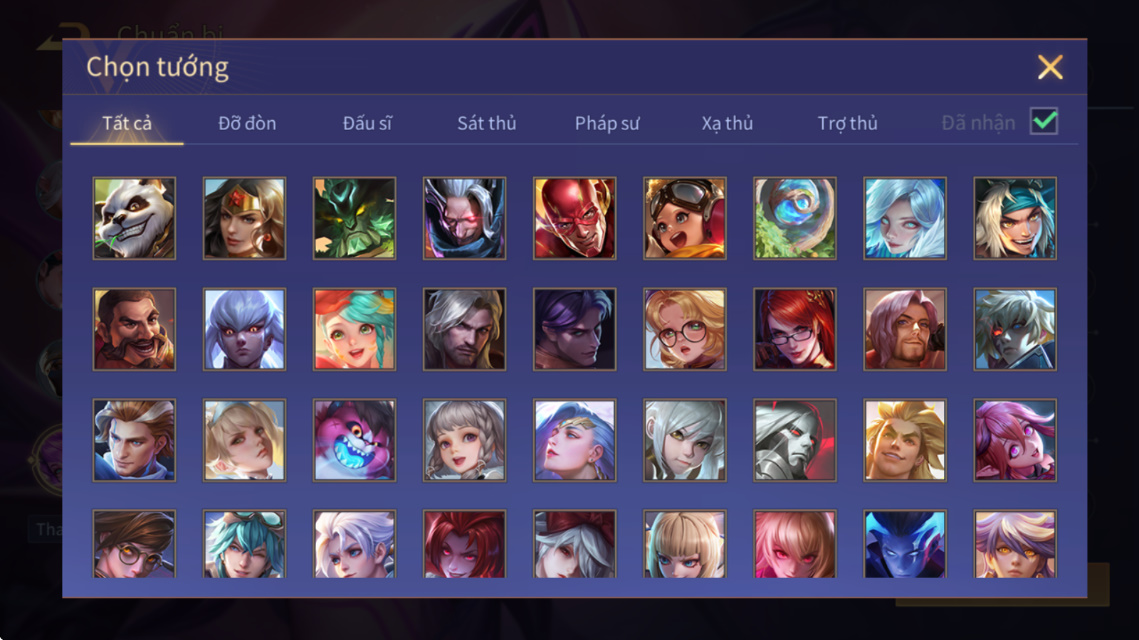Viewport: 1139px width, 640px height.
Task: Pick the blonde girl with round glasses
Action: [x=684, y=329]
